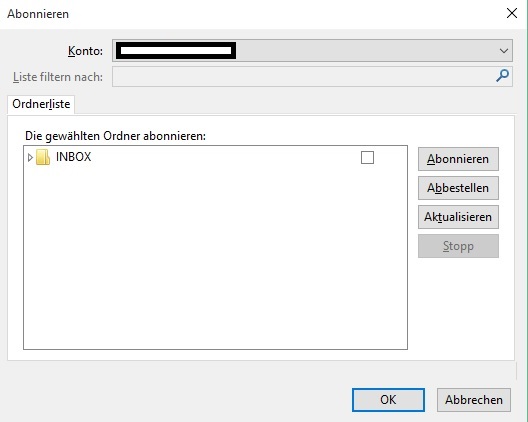528x422 pixels.
Task: Cancel with the Abbrechen button
Action: (474, 400)
